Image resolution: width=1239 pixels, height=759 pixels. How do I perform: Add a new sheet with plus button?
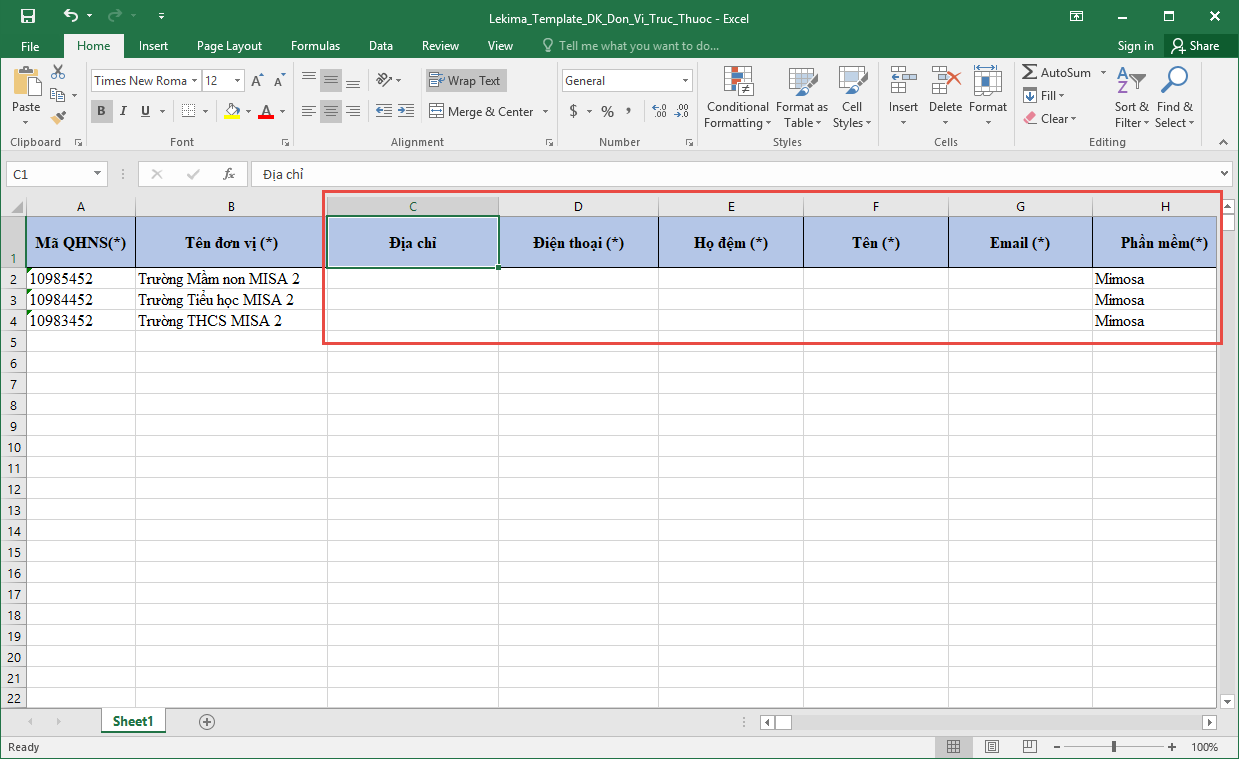[x=207, y=721]
